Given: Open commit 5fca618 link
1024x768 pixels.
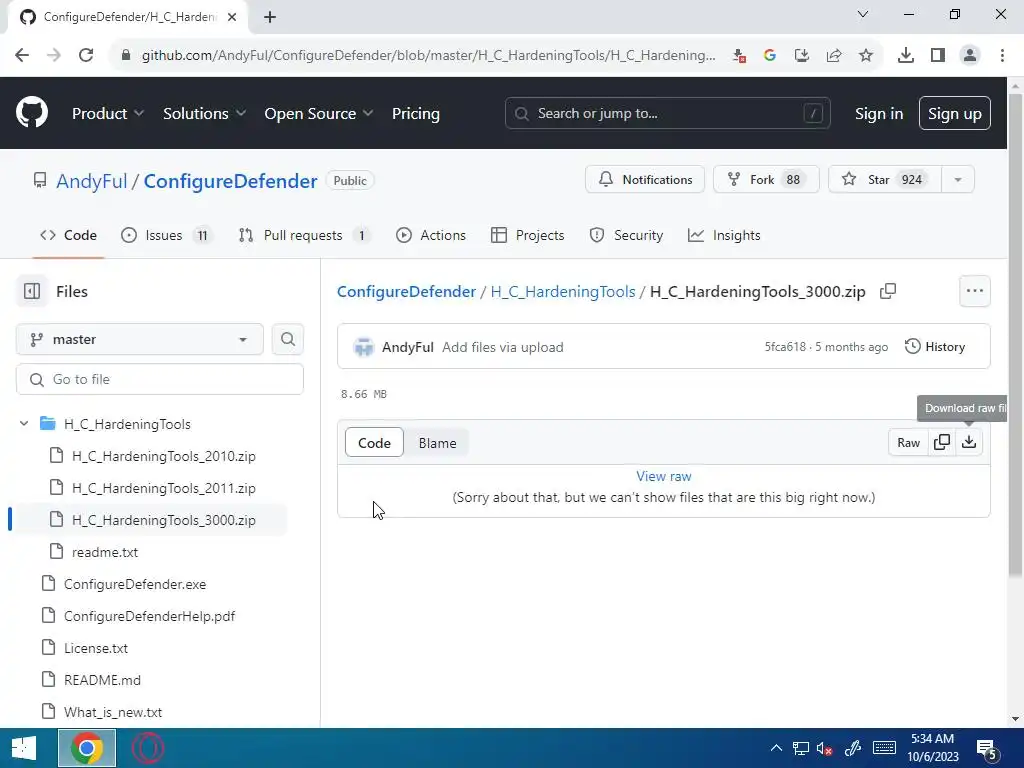Looking at the screenshot, I should coord(785,347).
